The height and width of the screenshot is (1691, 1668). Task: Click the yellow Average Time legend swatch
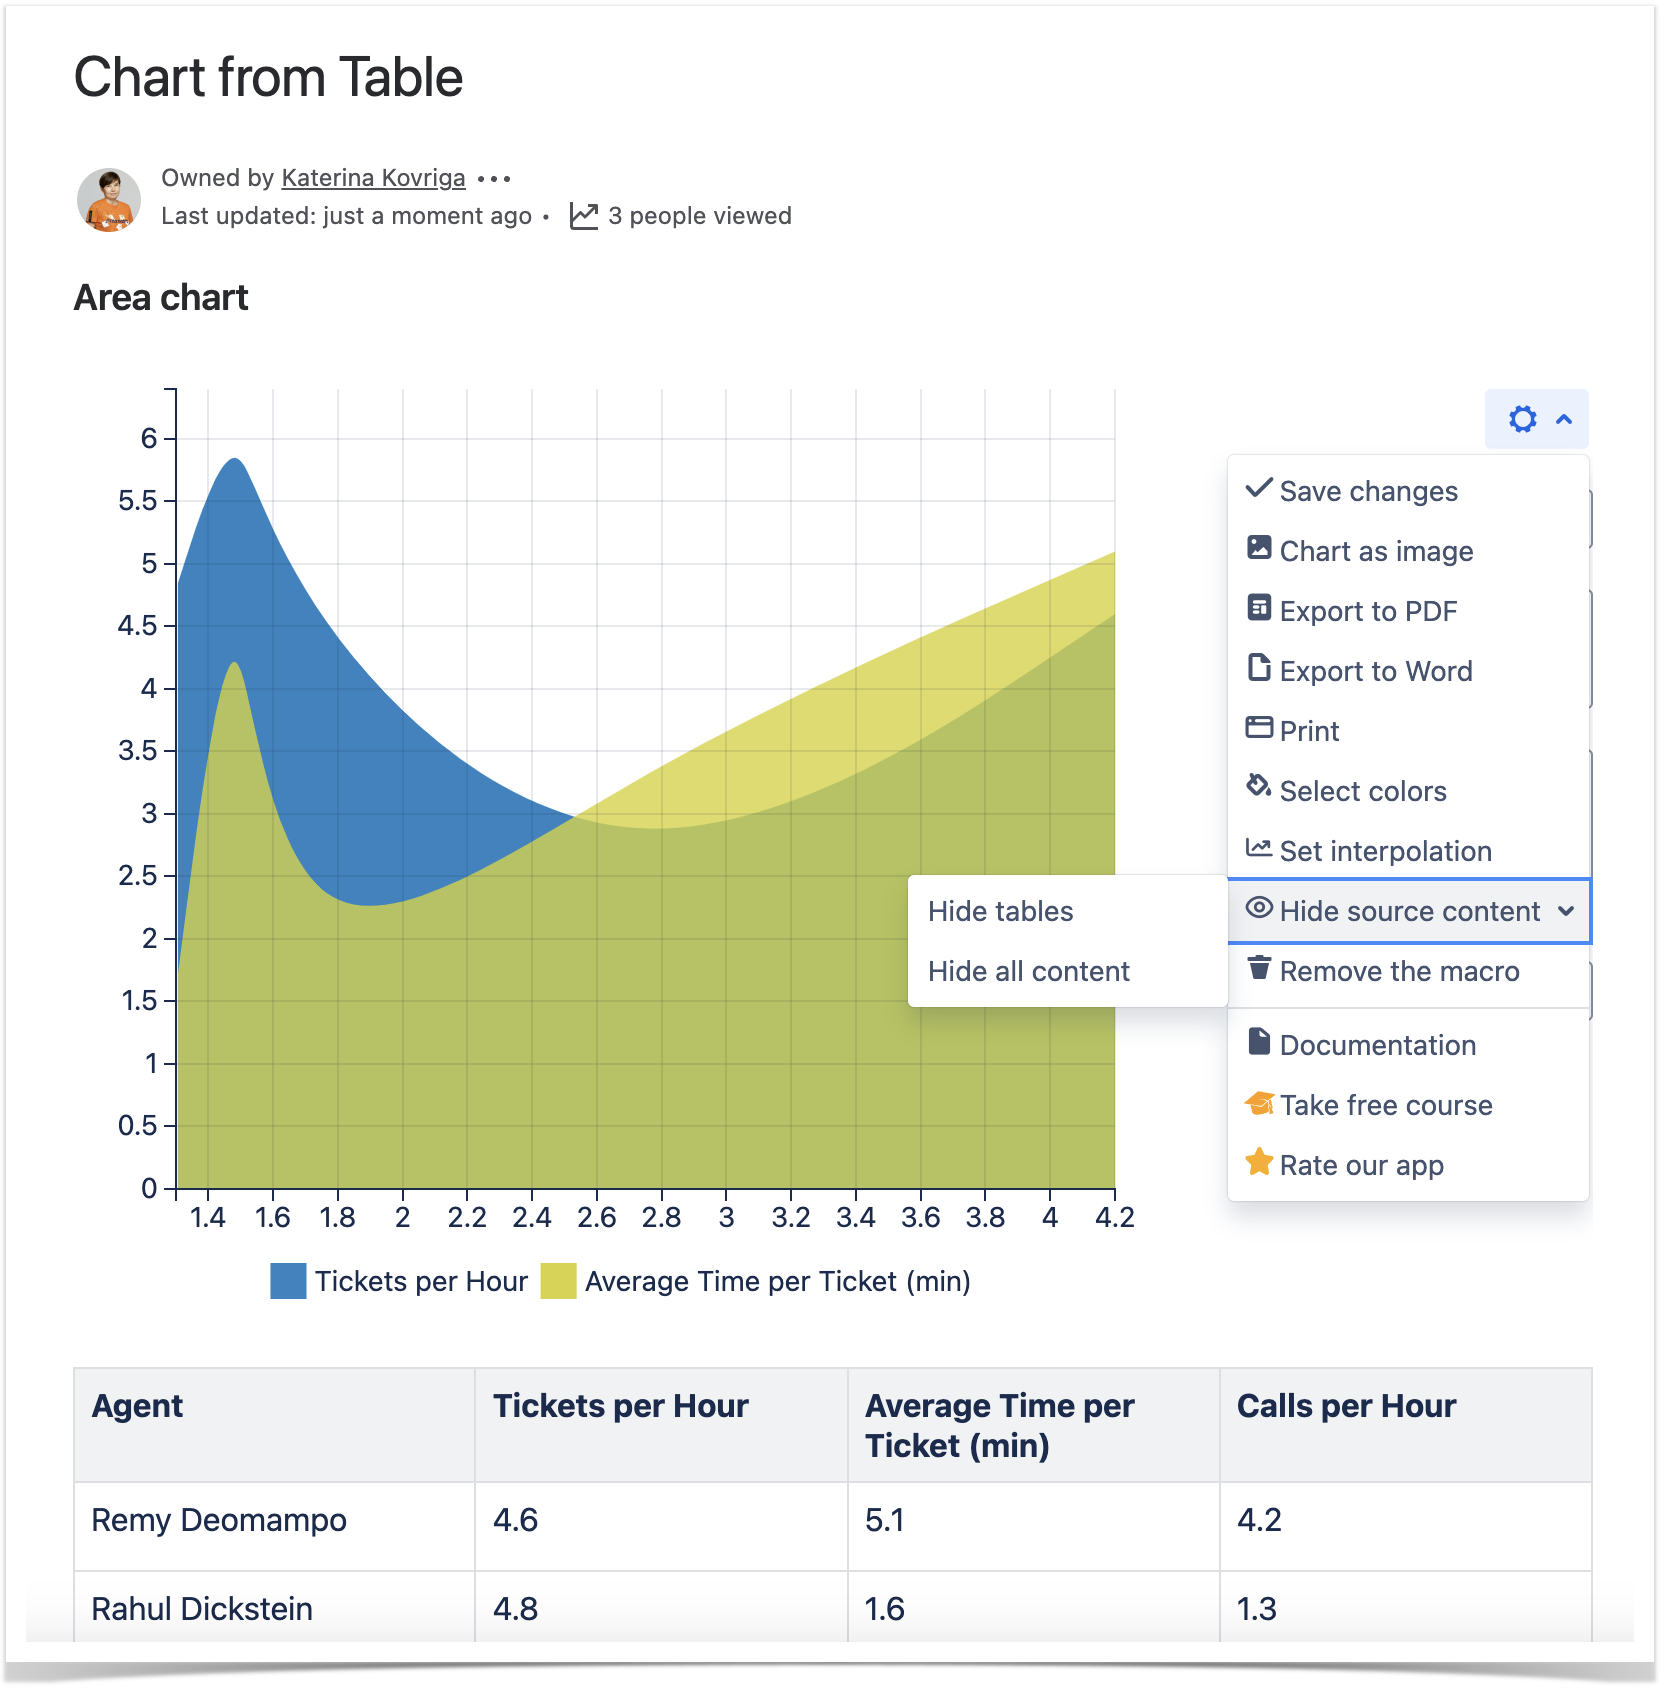(558, 1282)
